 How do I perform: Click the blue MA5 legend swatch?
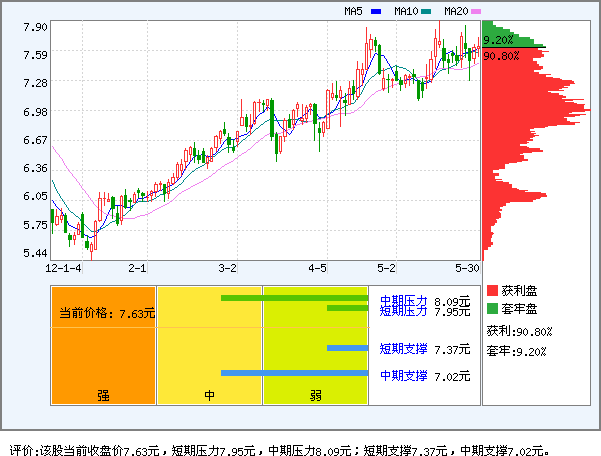376,11
